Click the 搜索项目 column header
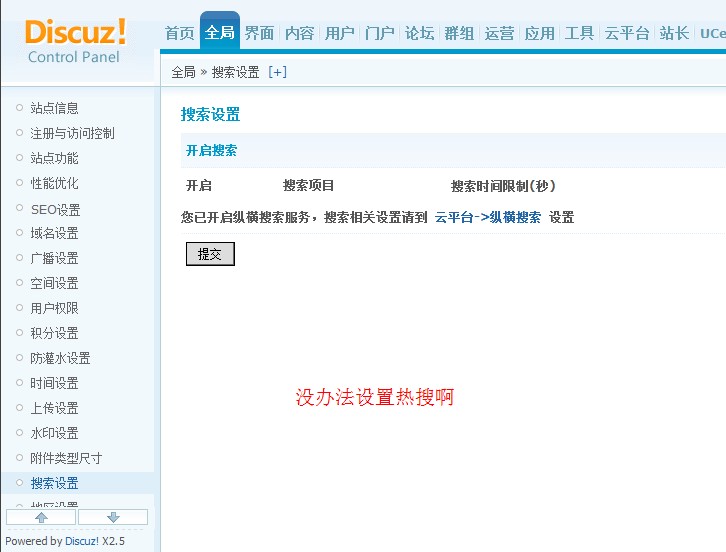726x552 pixels. (308, 185)
